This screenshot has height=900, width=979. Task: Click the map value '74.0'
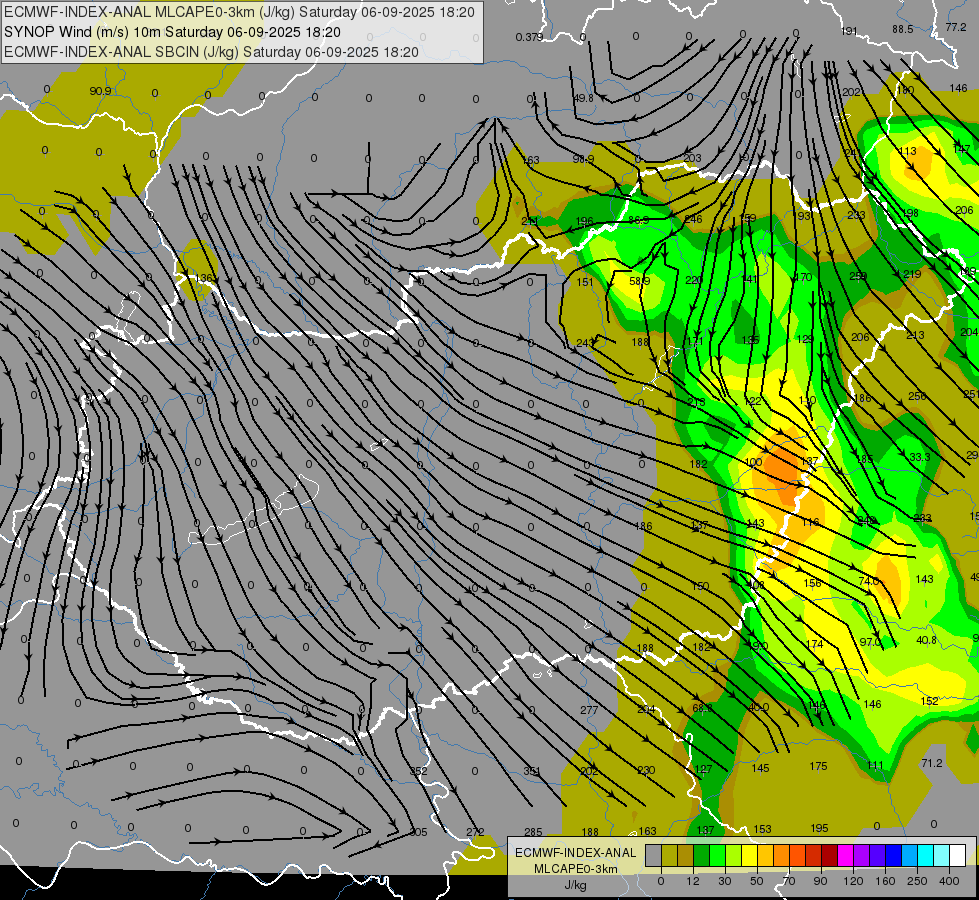click(869, 581)
